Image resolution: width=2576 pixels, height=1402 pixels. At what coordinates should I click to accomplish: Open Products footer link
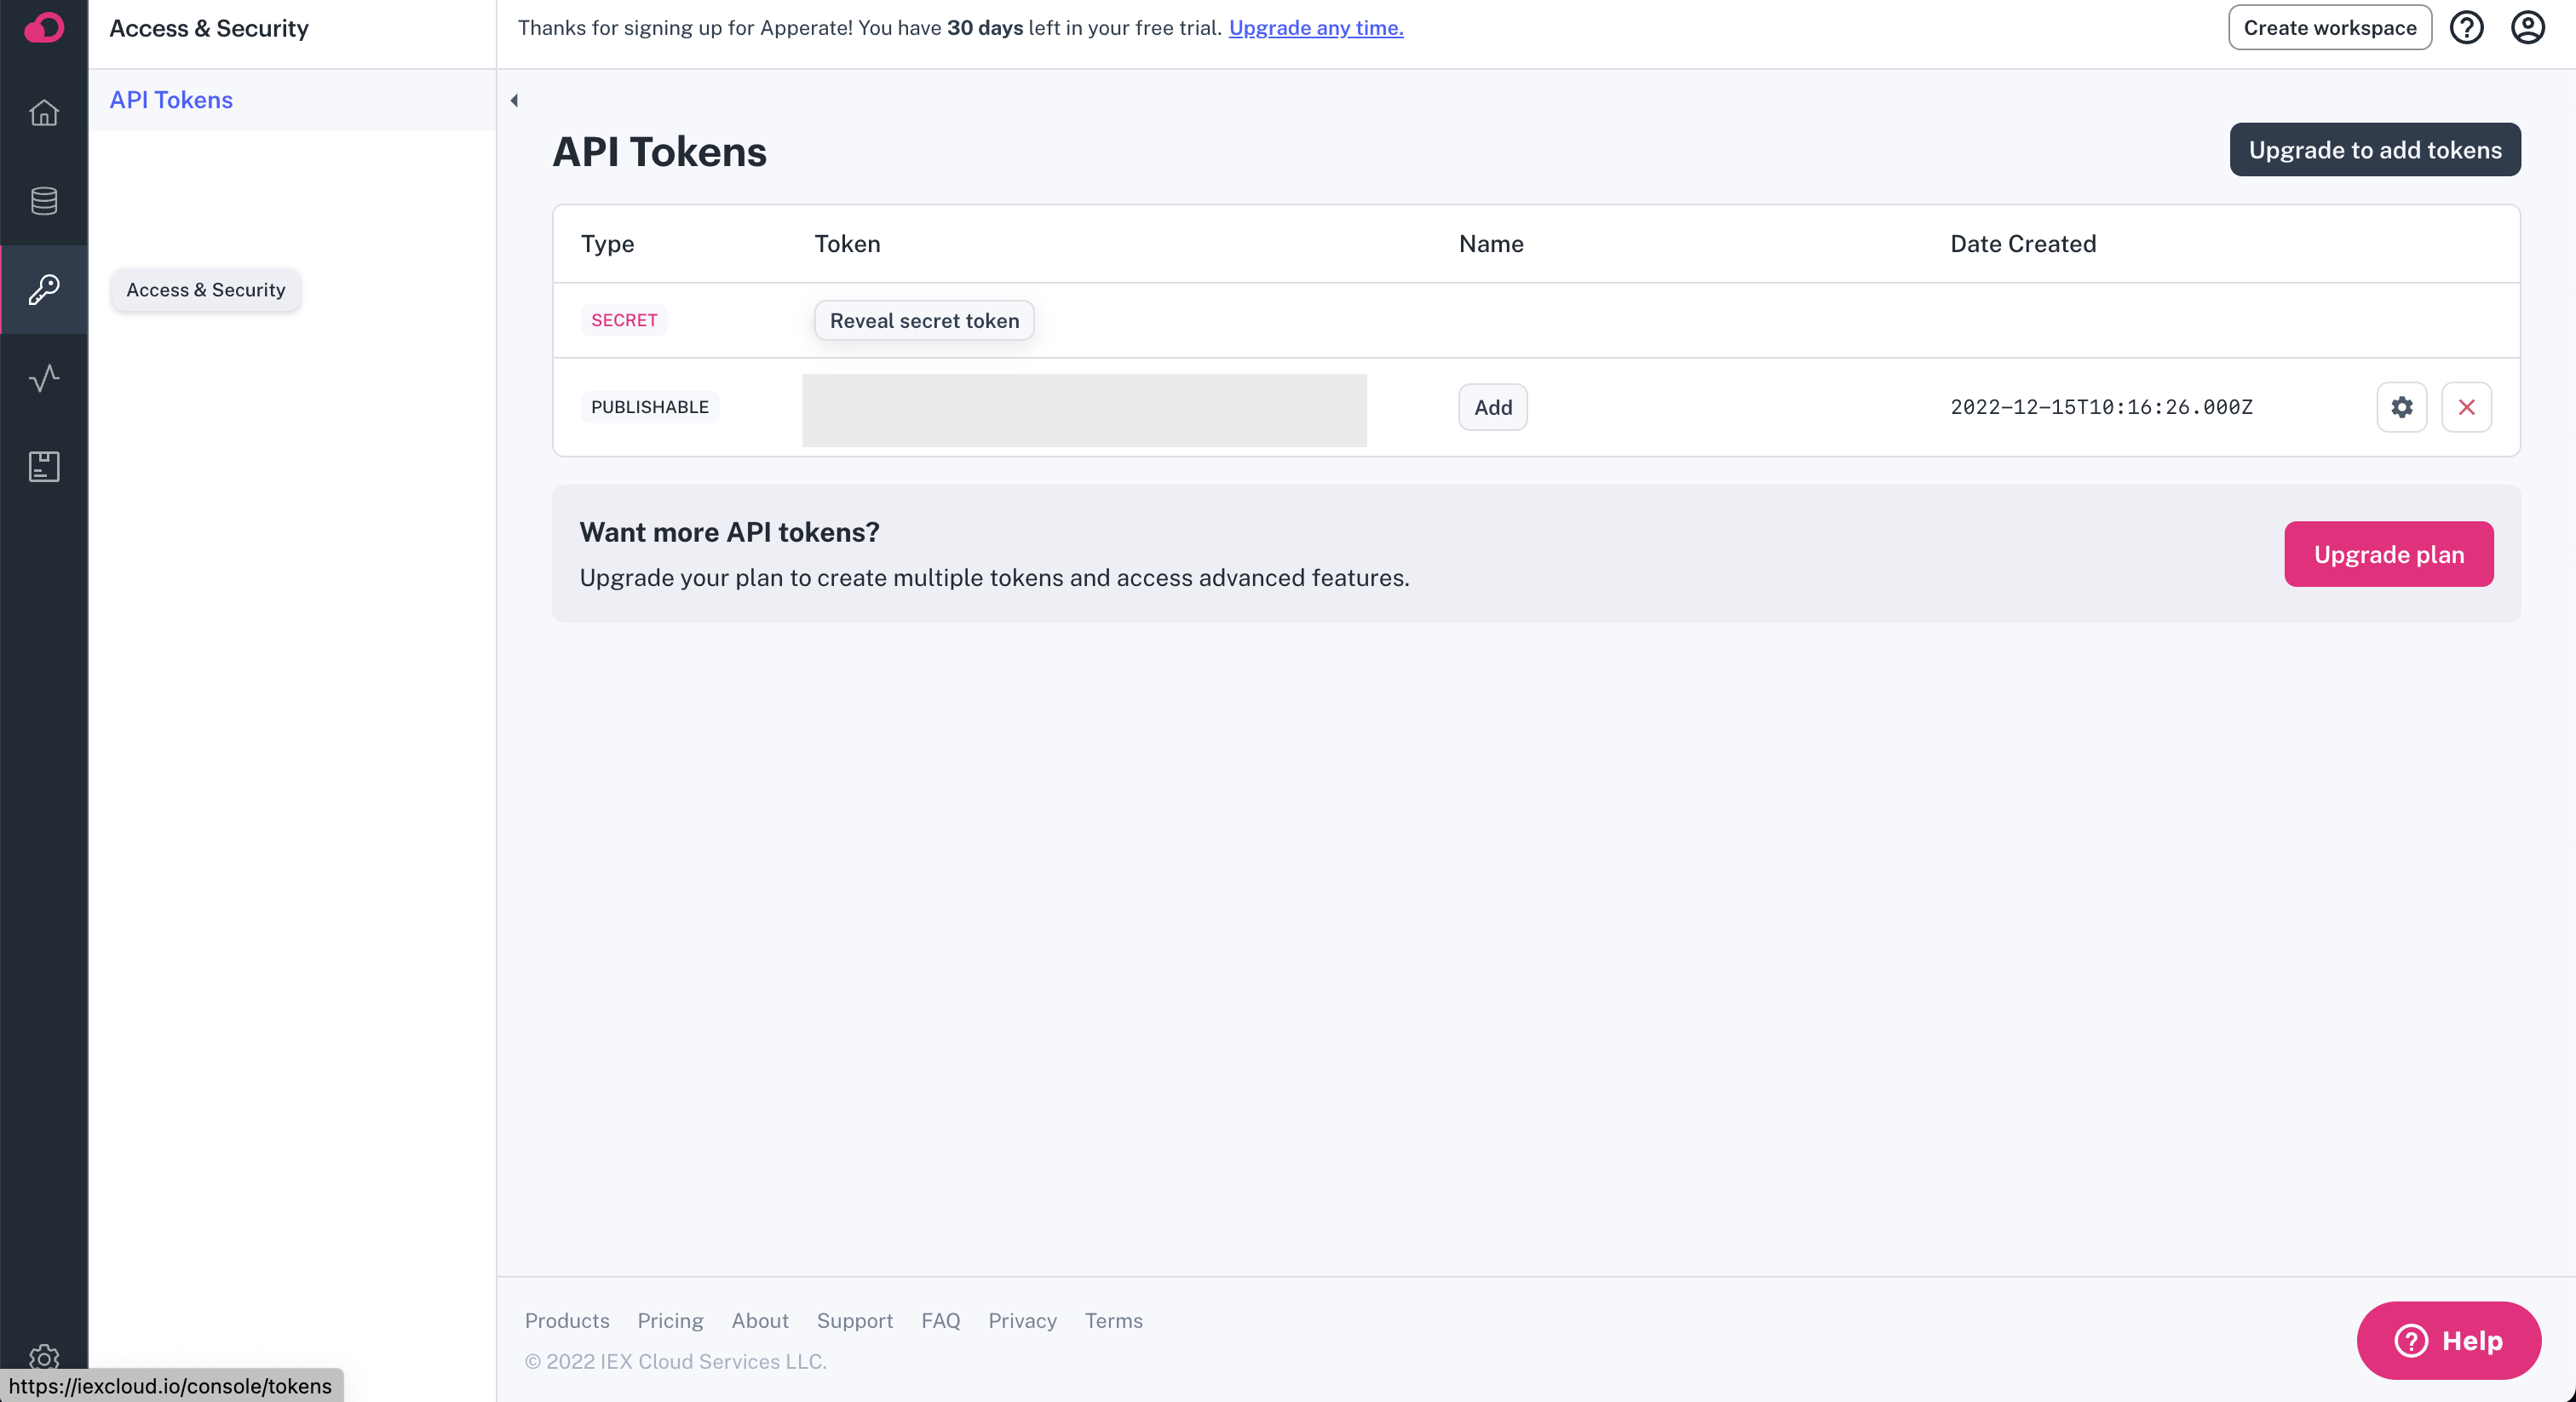(567, 1320)
